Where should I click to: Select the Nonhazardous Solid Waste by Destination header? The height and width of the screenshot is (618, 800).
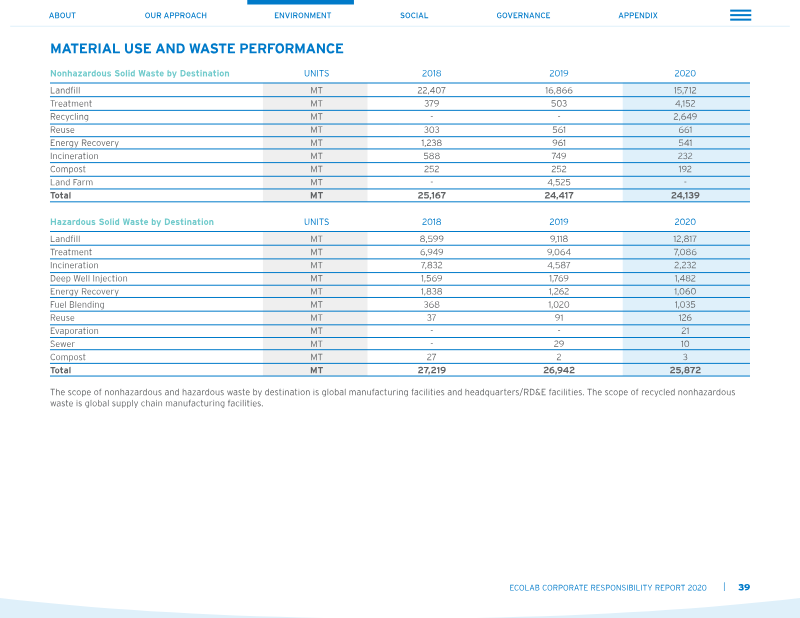click(140, 73)
